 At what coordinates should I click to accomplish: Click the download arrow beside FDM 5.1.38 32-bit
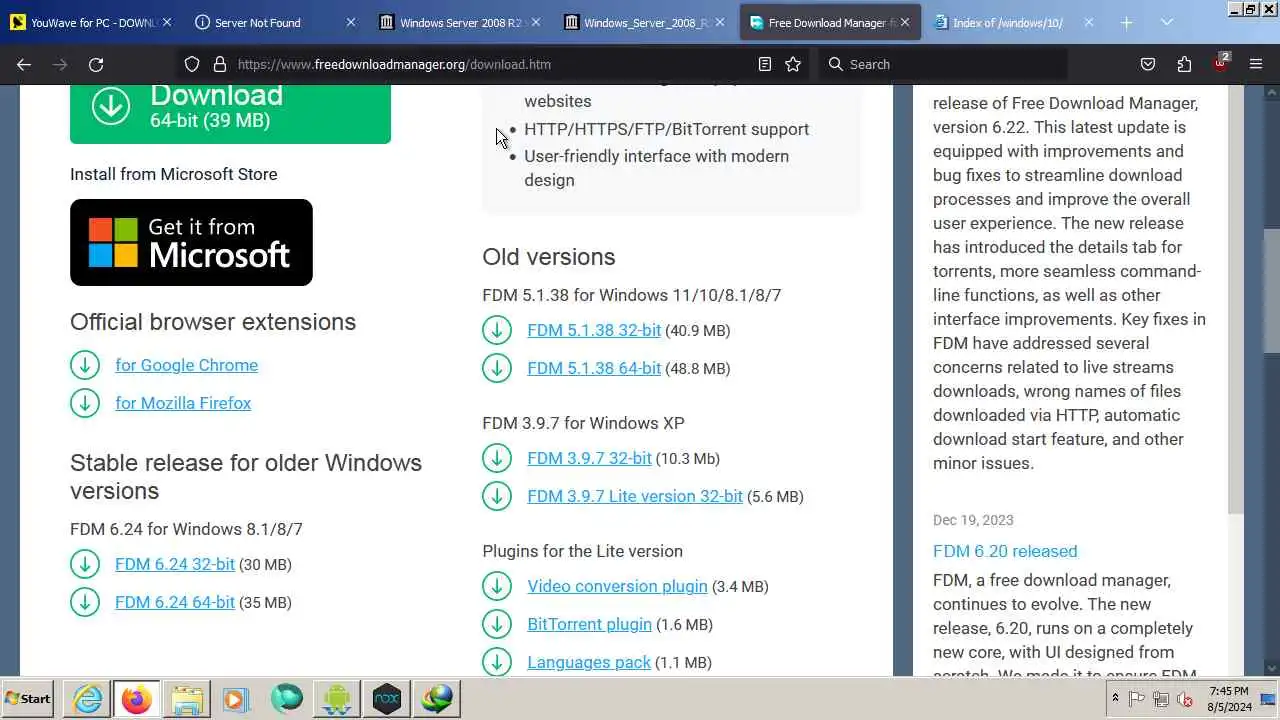click(x=497, y=330)
